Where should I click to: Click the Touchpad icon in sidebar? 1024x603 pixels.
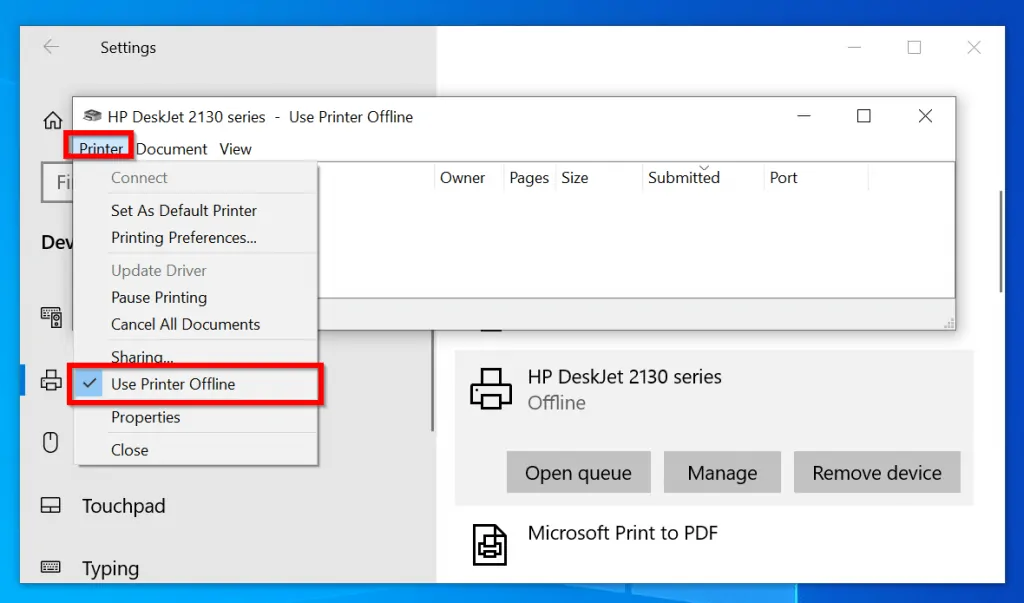(51, 506)
